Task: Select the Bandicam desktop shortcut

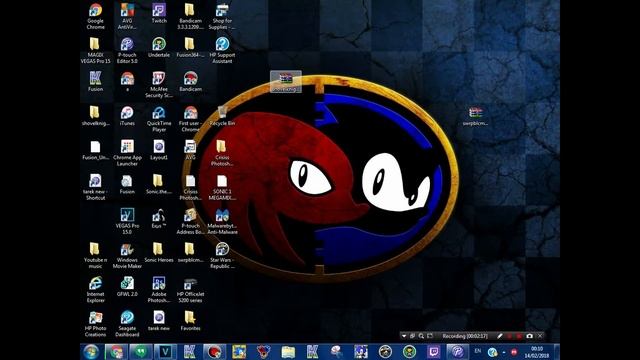Action: [190, 82]
